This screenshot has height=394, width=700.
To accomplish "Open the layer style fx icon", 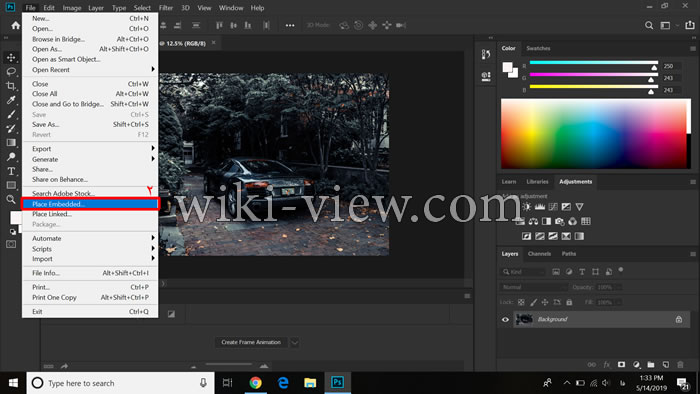I will click(607, 365).
